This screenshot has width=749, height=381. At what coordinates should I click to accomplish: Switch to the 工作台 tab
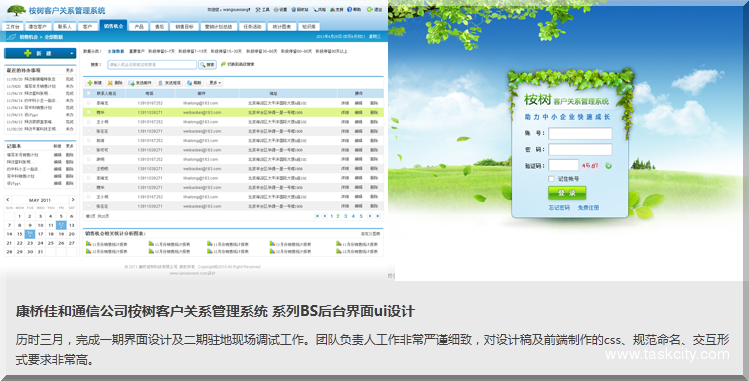click(x=13, y=27)
